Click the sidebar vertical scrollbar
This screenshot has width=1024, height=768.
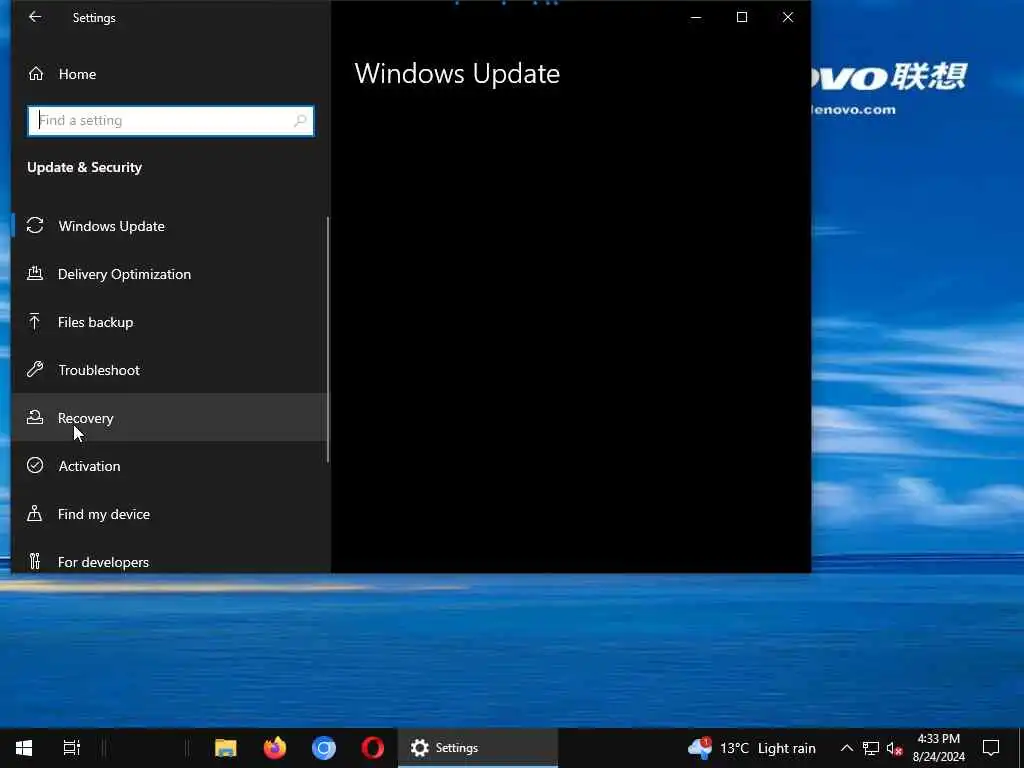tap(327, 340)
